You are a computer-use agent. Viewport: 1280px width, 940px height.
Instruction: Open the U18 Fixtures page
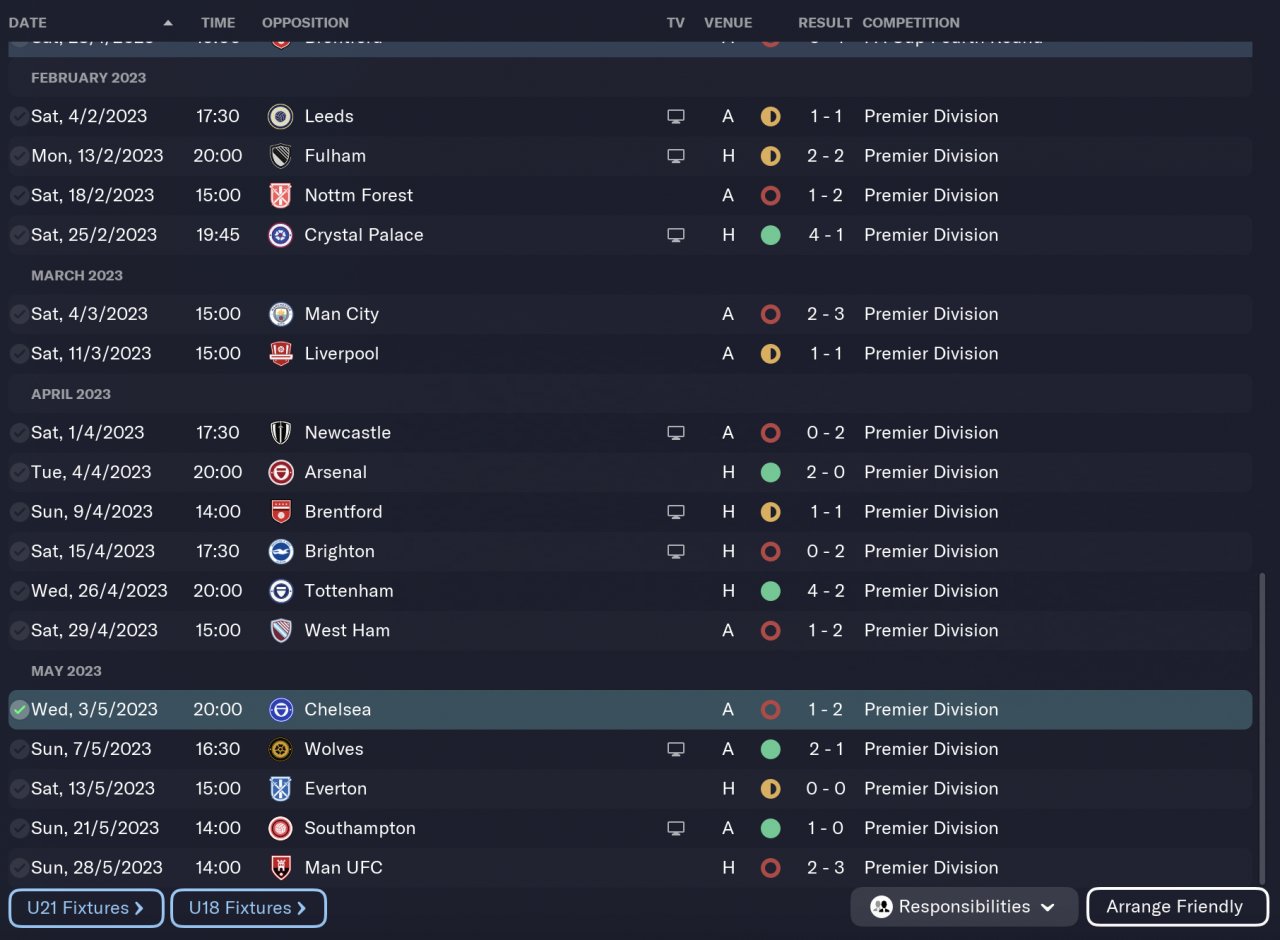(x=248, y=908)
